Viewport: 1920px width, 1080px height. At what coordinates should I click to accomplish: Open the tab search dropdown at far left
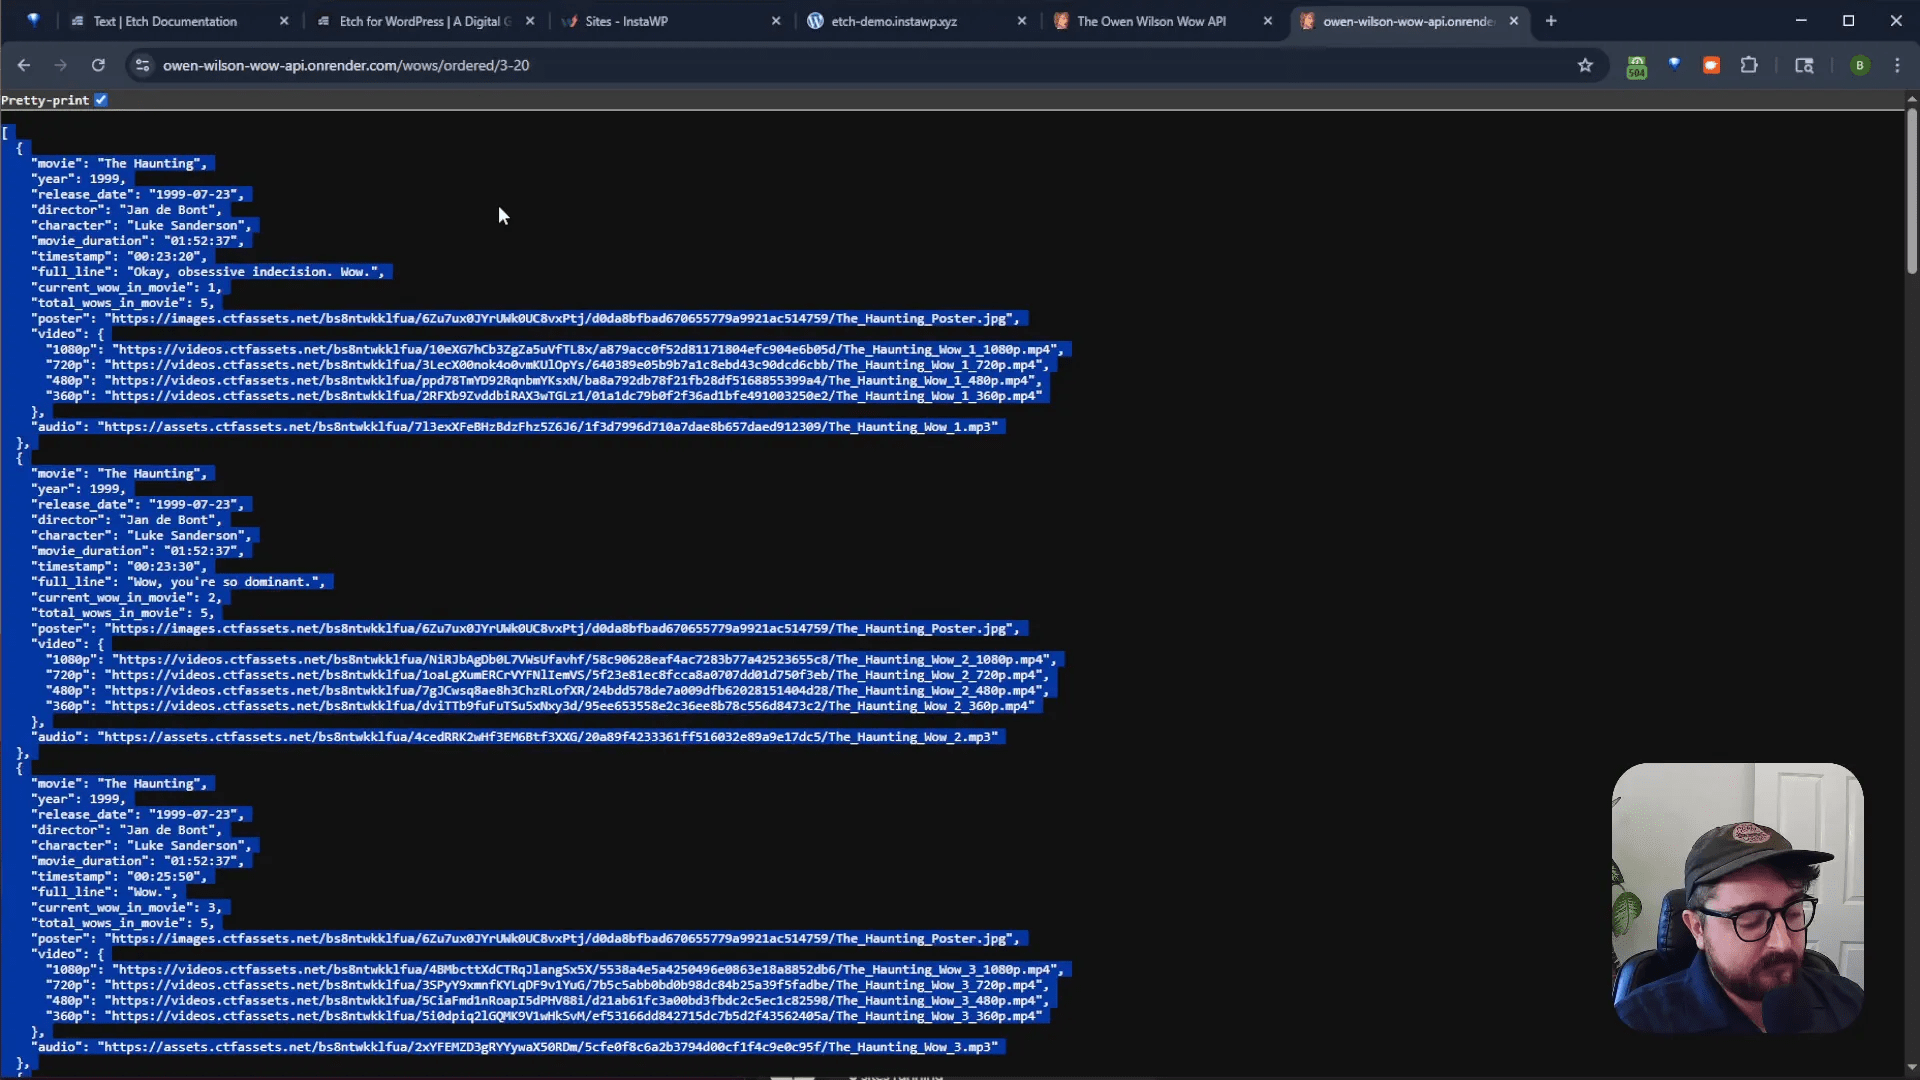click(x=33, y=21)
